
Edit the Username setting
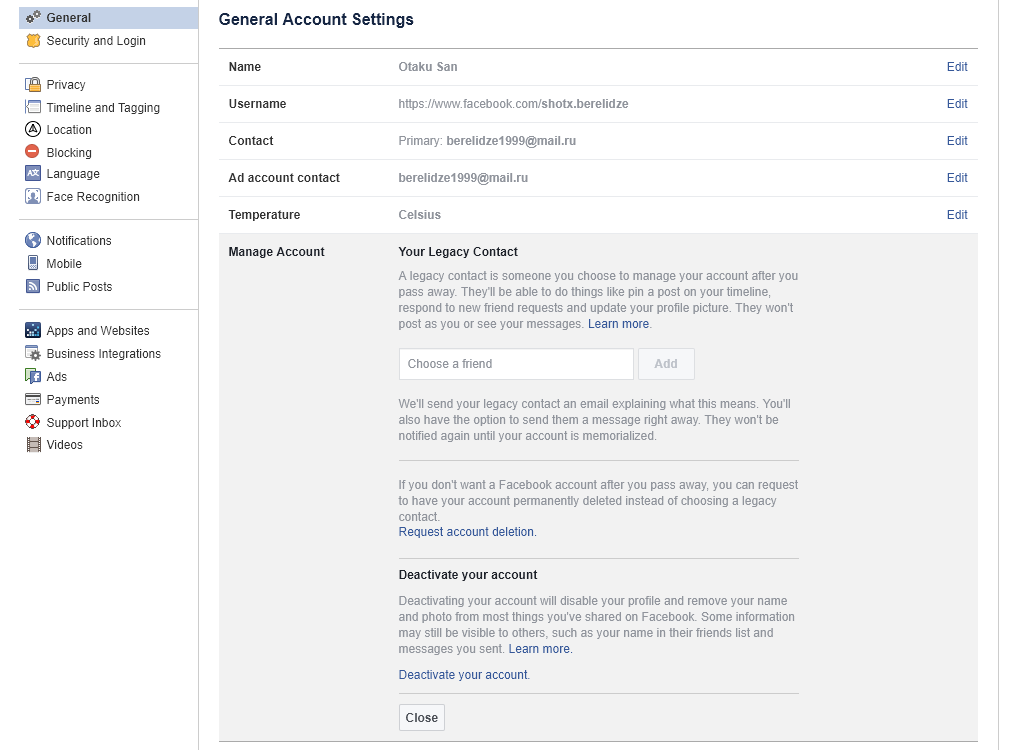(957, 104)
